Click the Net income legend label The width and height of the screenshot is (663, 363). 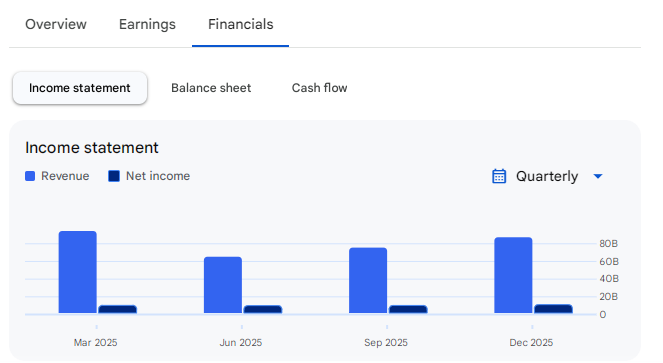tap(158, 176)
